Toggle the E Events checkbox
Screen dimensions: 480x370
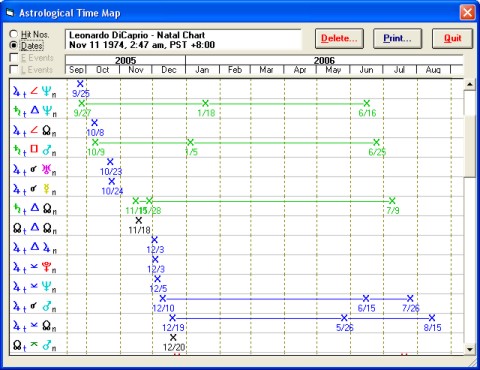[x=14, y=58]
